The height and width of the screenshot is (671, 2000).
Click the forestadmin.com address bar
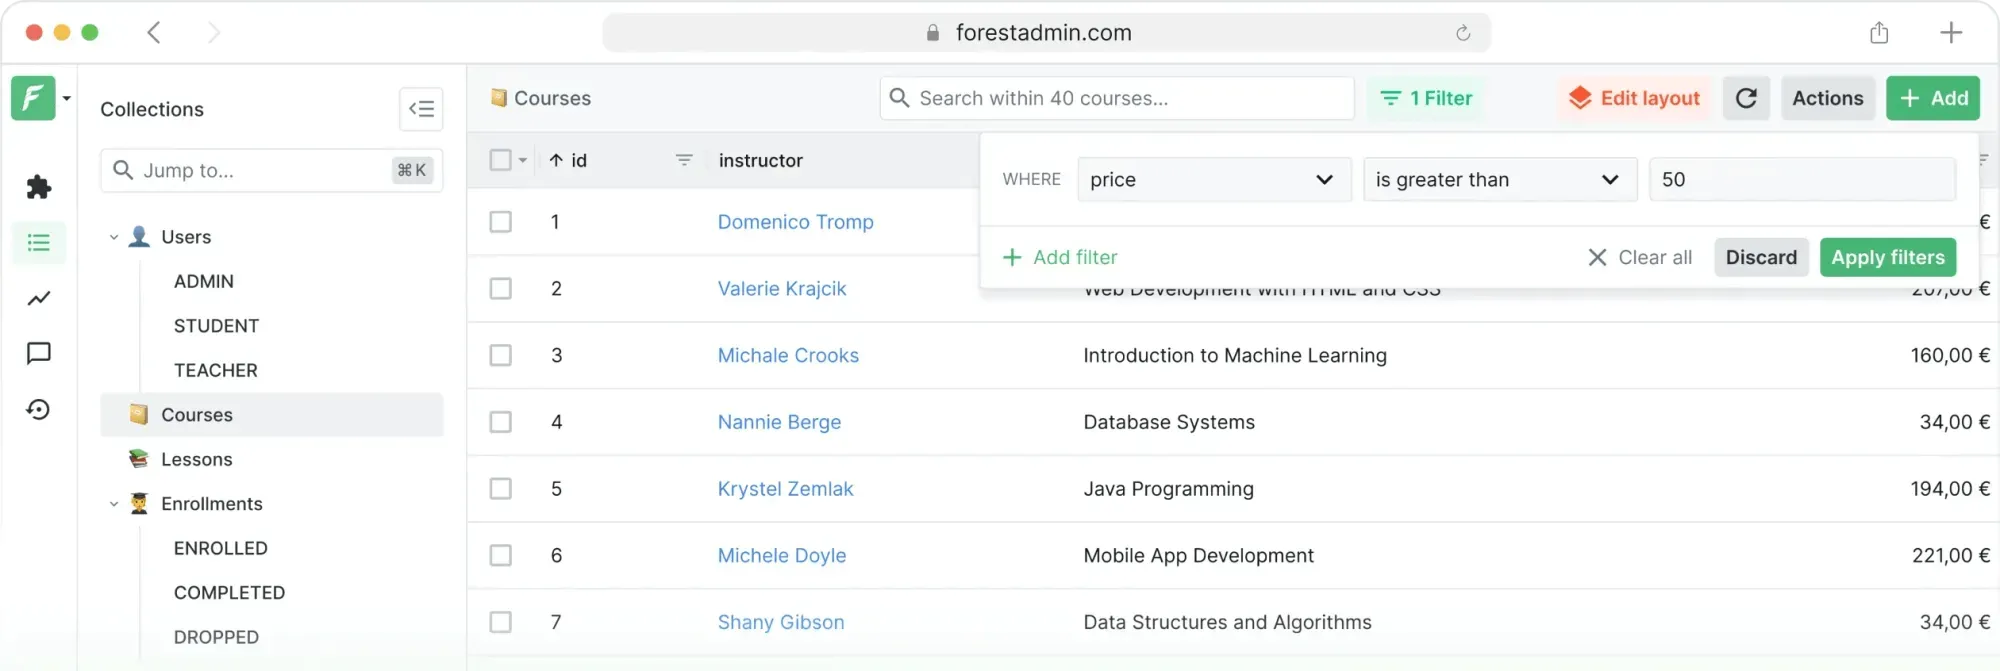(1046, 33)
